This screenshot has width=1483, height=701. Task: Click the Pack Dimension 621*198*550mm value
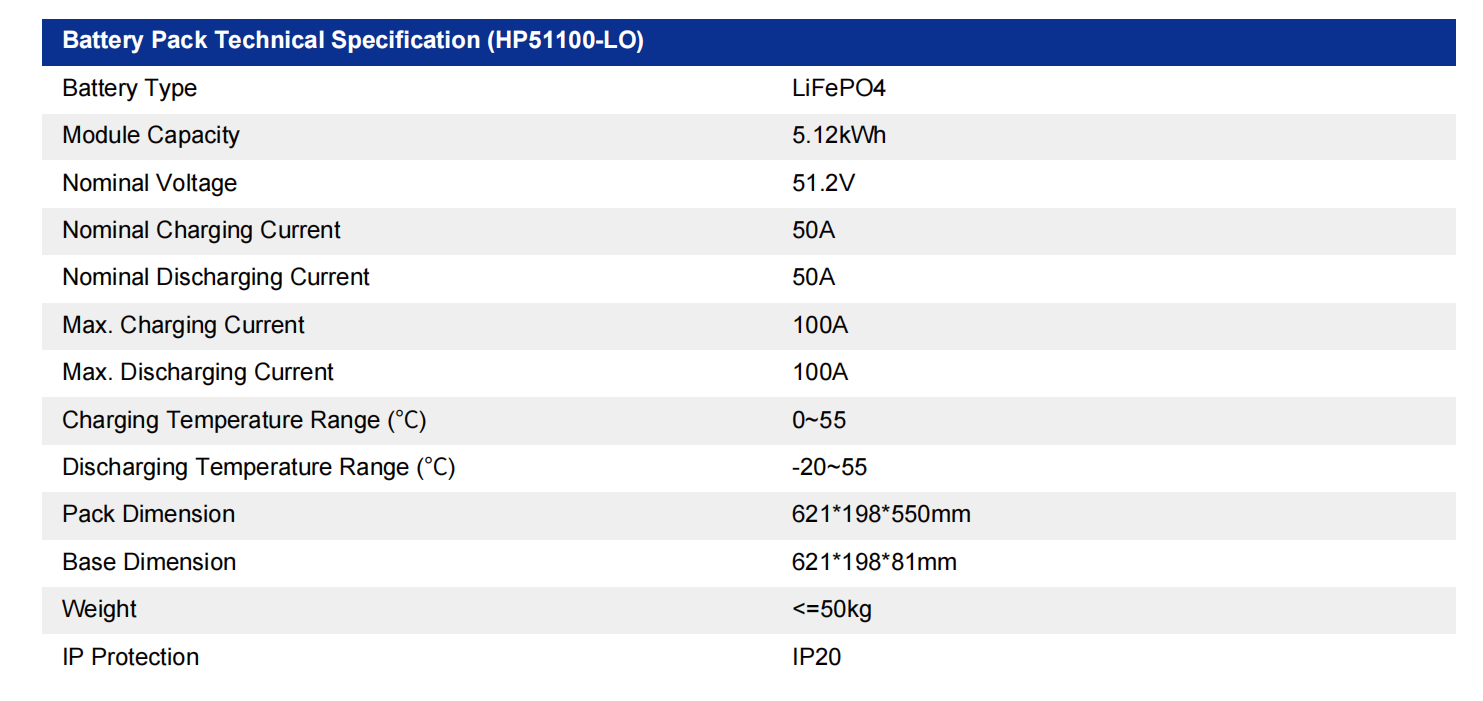pos(880,514)
